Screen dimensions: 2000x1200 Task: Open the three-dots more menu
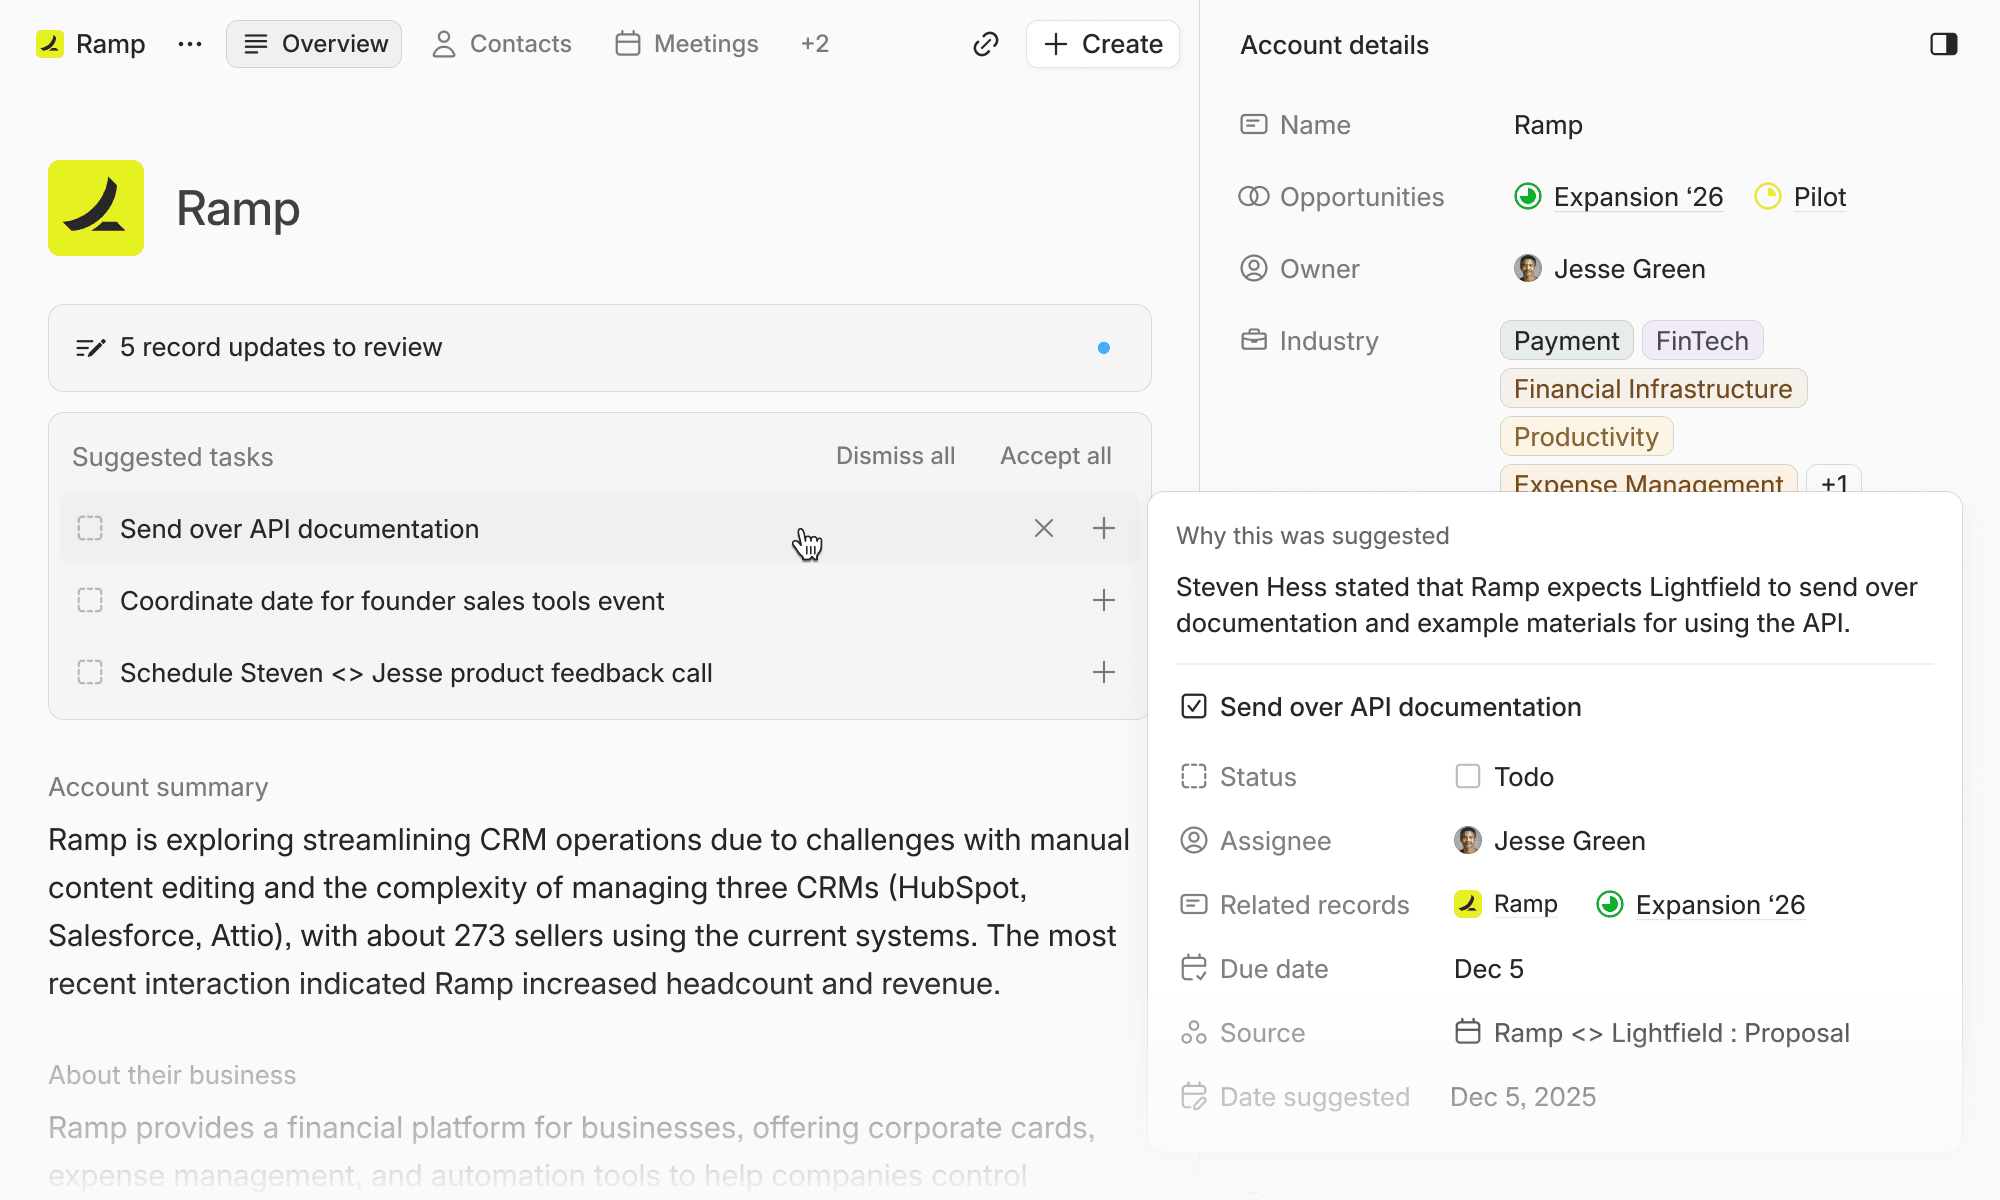click(x=190, y=44)
